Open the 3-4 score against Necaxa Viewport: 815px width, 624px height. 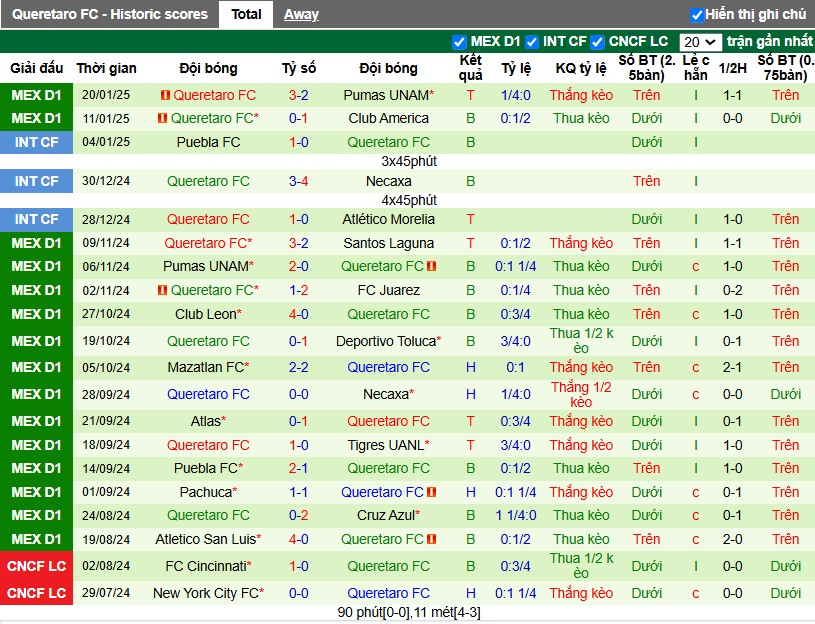pyautogui.click(x=299, y=181)
